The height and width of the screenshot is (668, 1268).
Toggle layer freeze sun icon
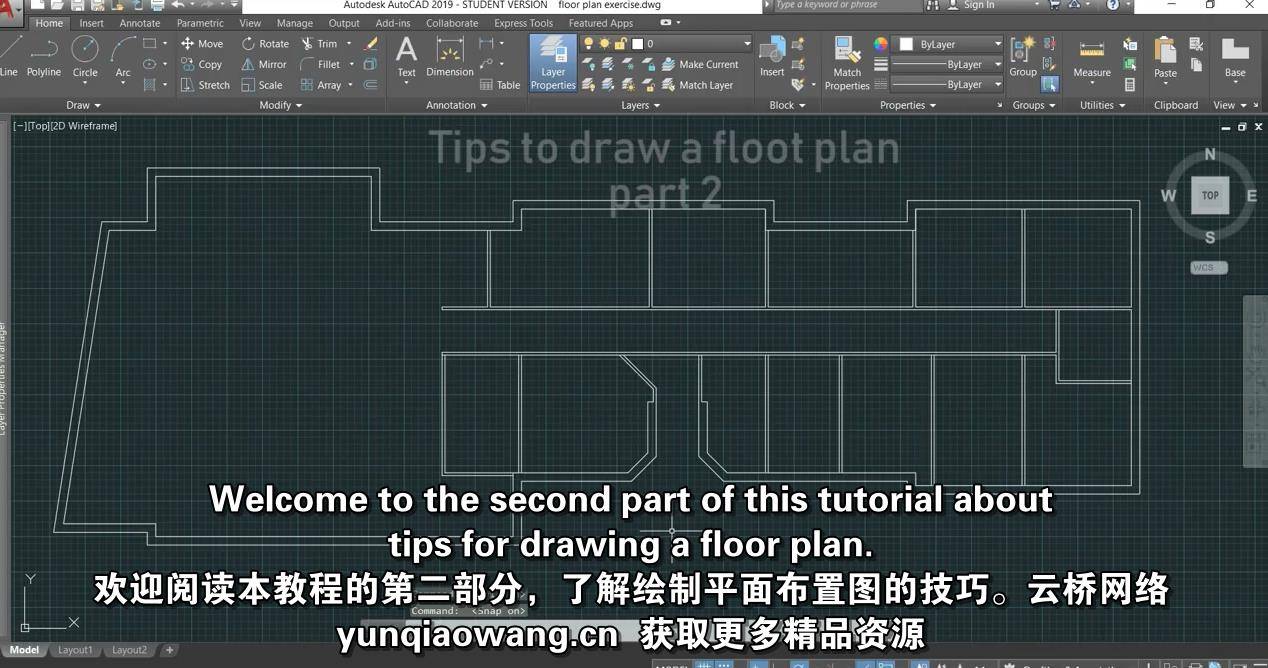pyautogui.click(x=604, y=44)
